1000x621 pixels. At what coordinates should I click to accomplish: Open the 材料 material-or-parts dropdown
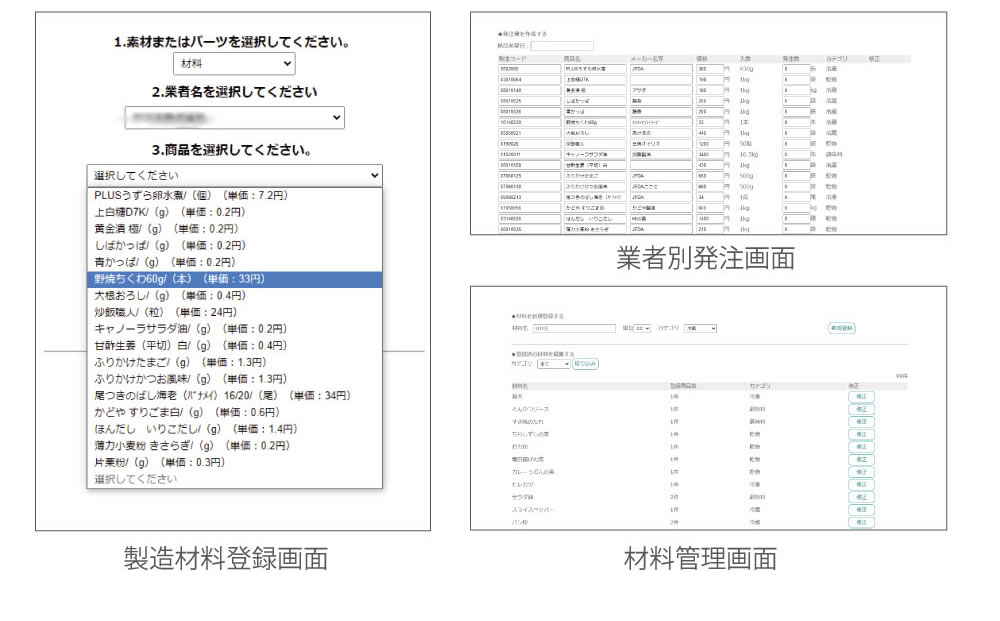pyautogui.click(x=234, y=63)
